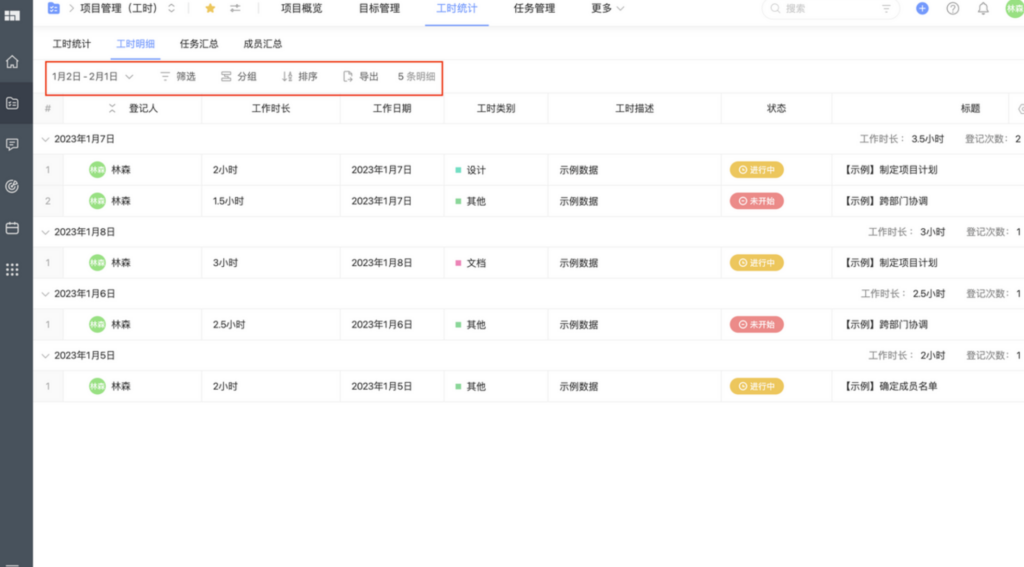Click 林森 avatar in the 3小时 row

pos(97,263)
